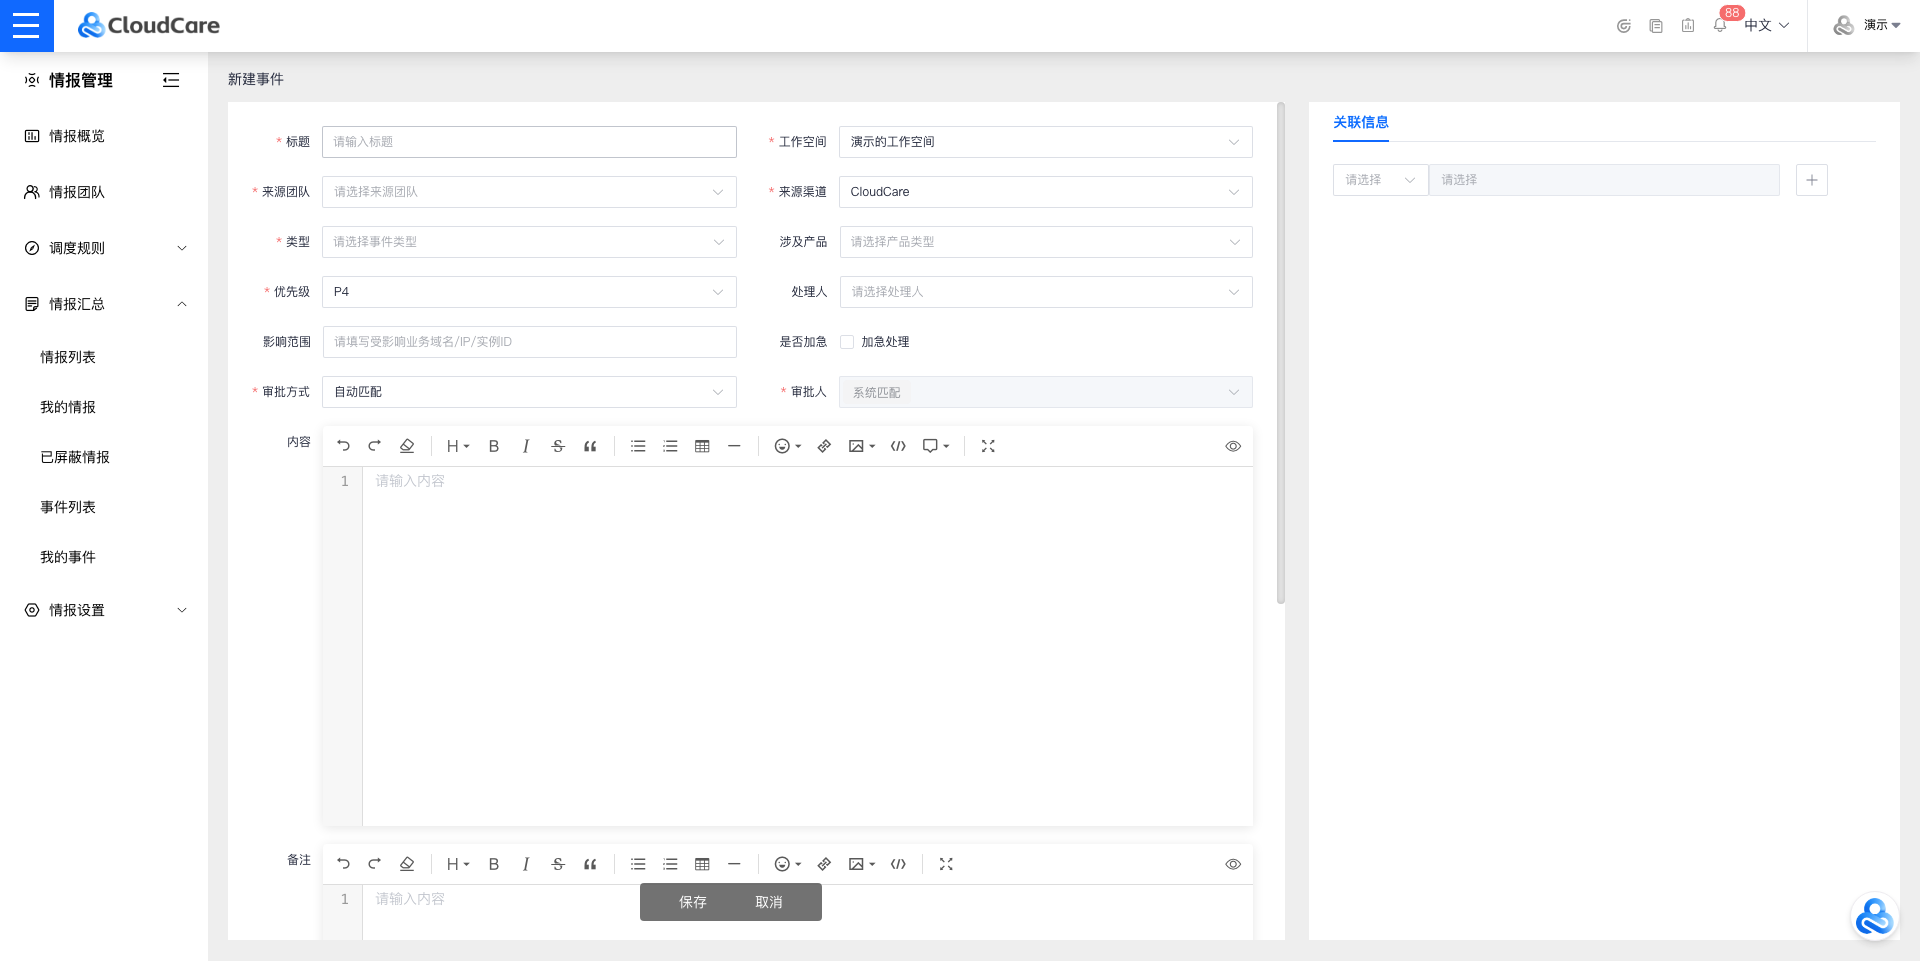The width and height of the screenshot is (1920, 961).
Task: Insert a table in 内容 editor
Action: pyautogui.click(x=702, y=446)
